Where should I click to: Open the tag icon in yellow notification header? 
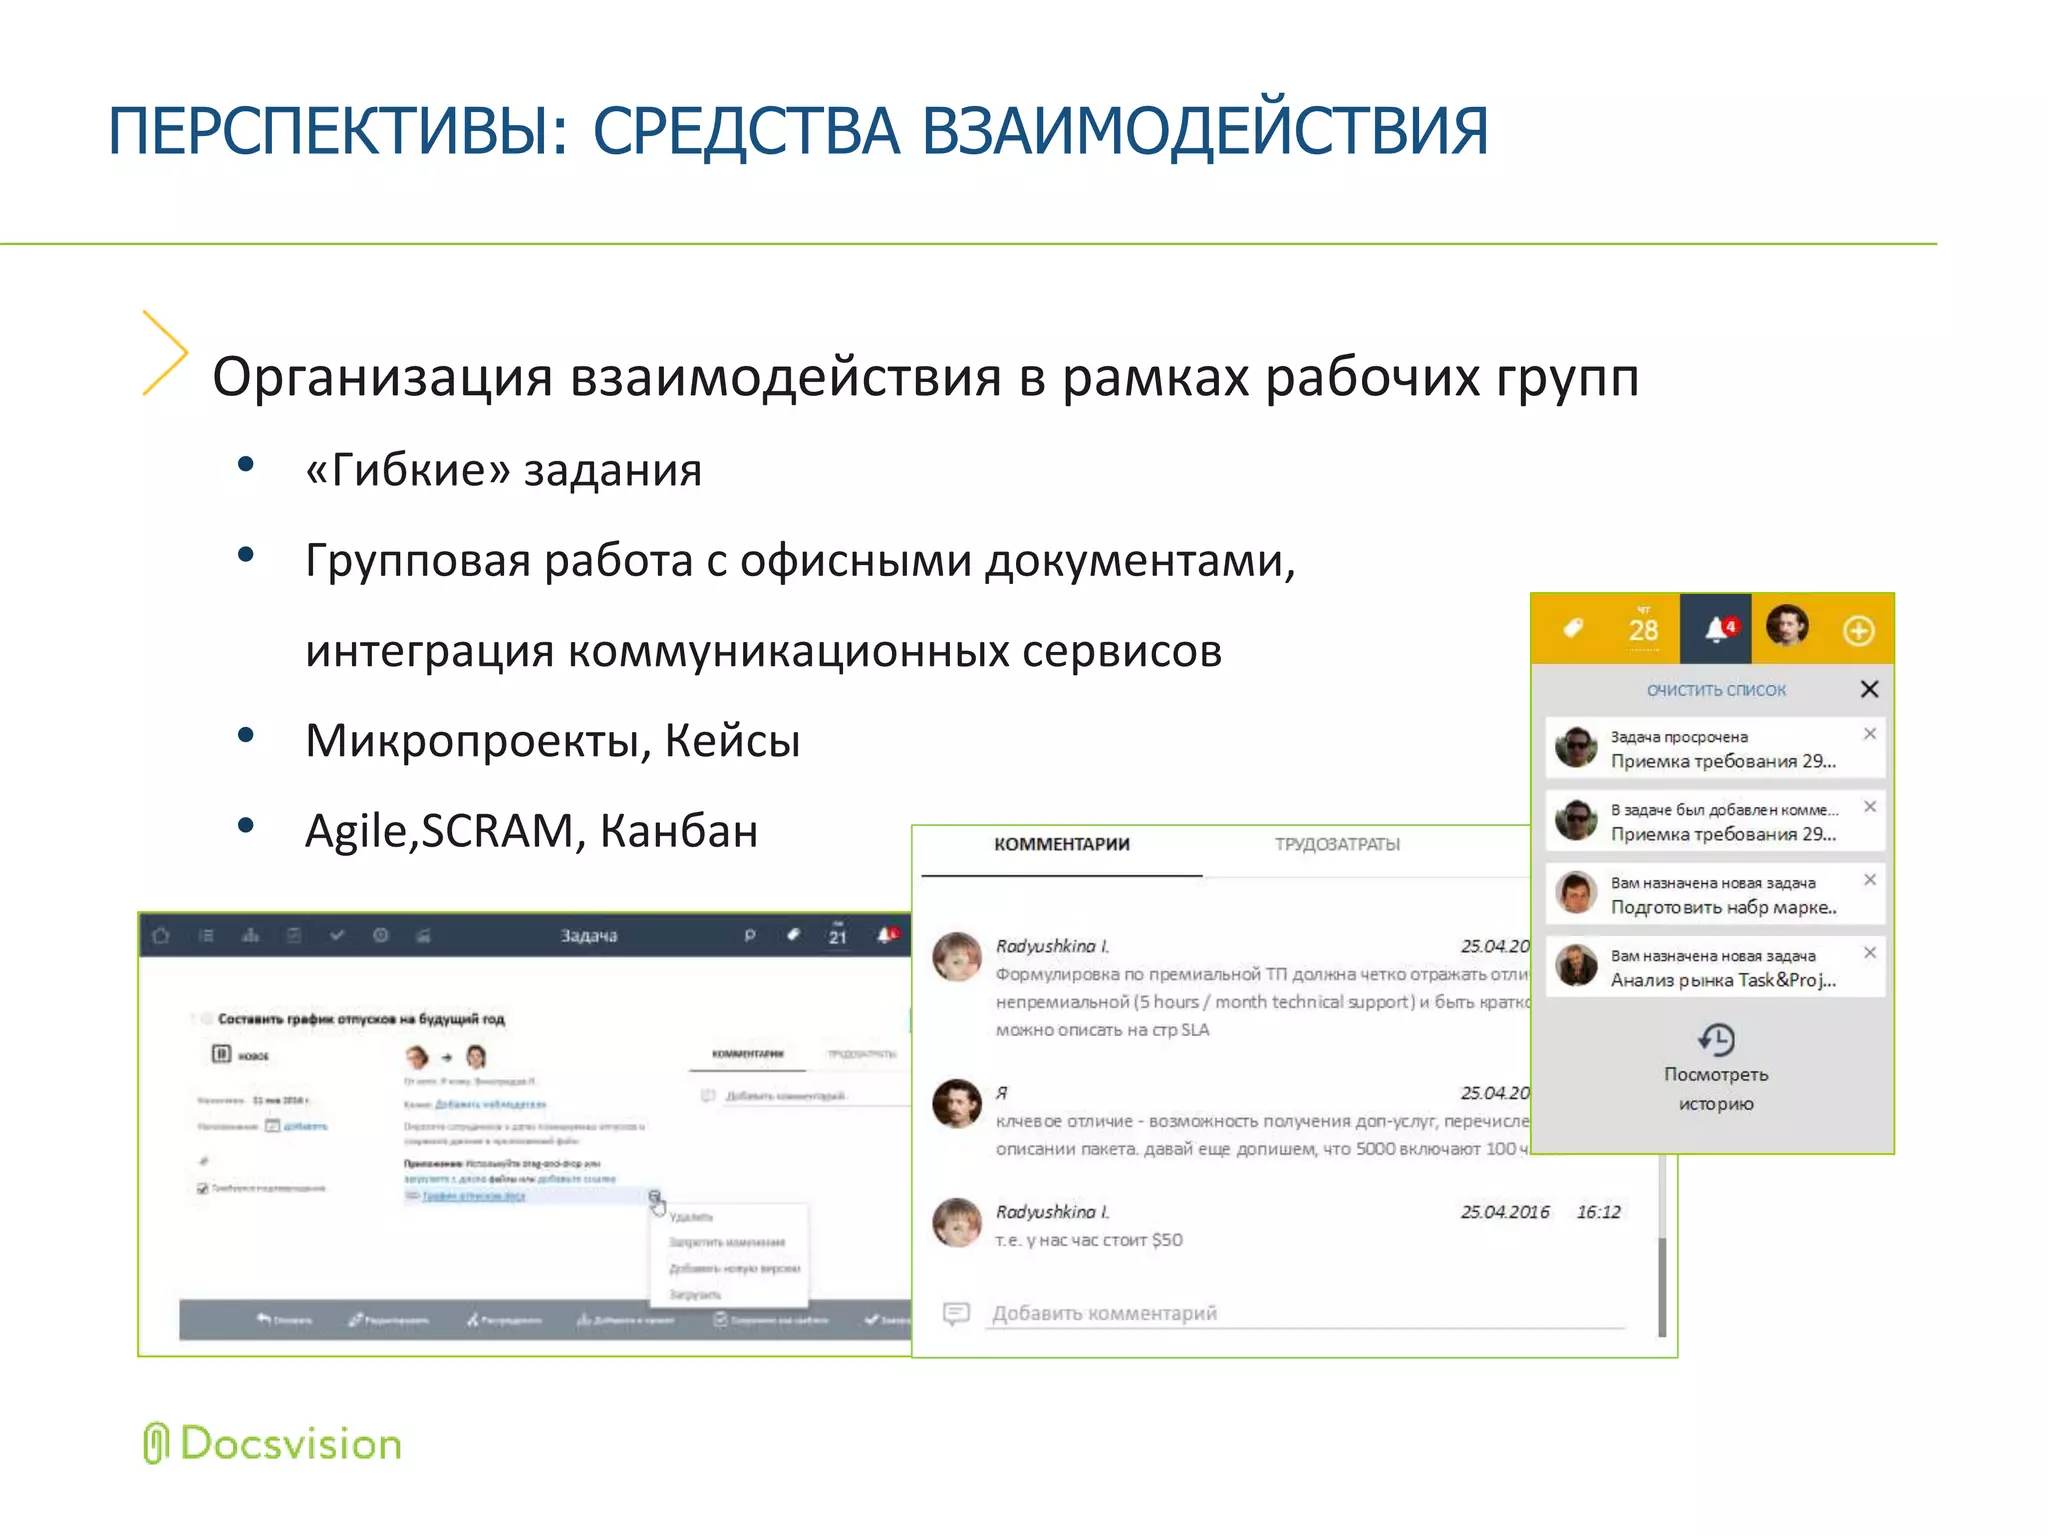[1573, 628]
